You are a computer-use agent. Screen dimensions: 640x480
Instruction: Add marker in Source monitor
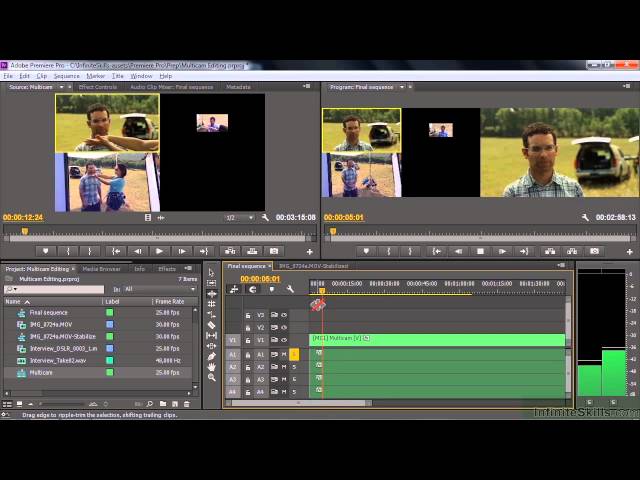click(x=45, y=251)
